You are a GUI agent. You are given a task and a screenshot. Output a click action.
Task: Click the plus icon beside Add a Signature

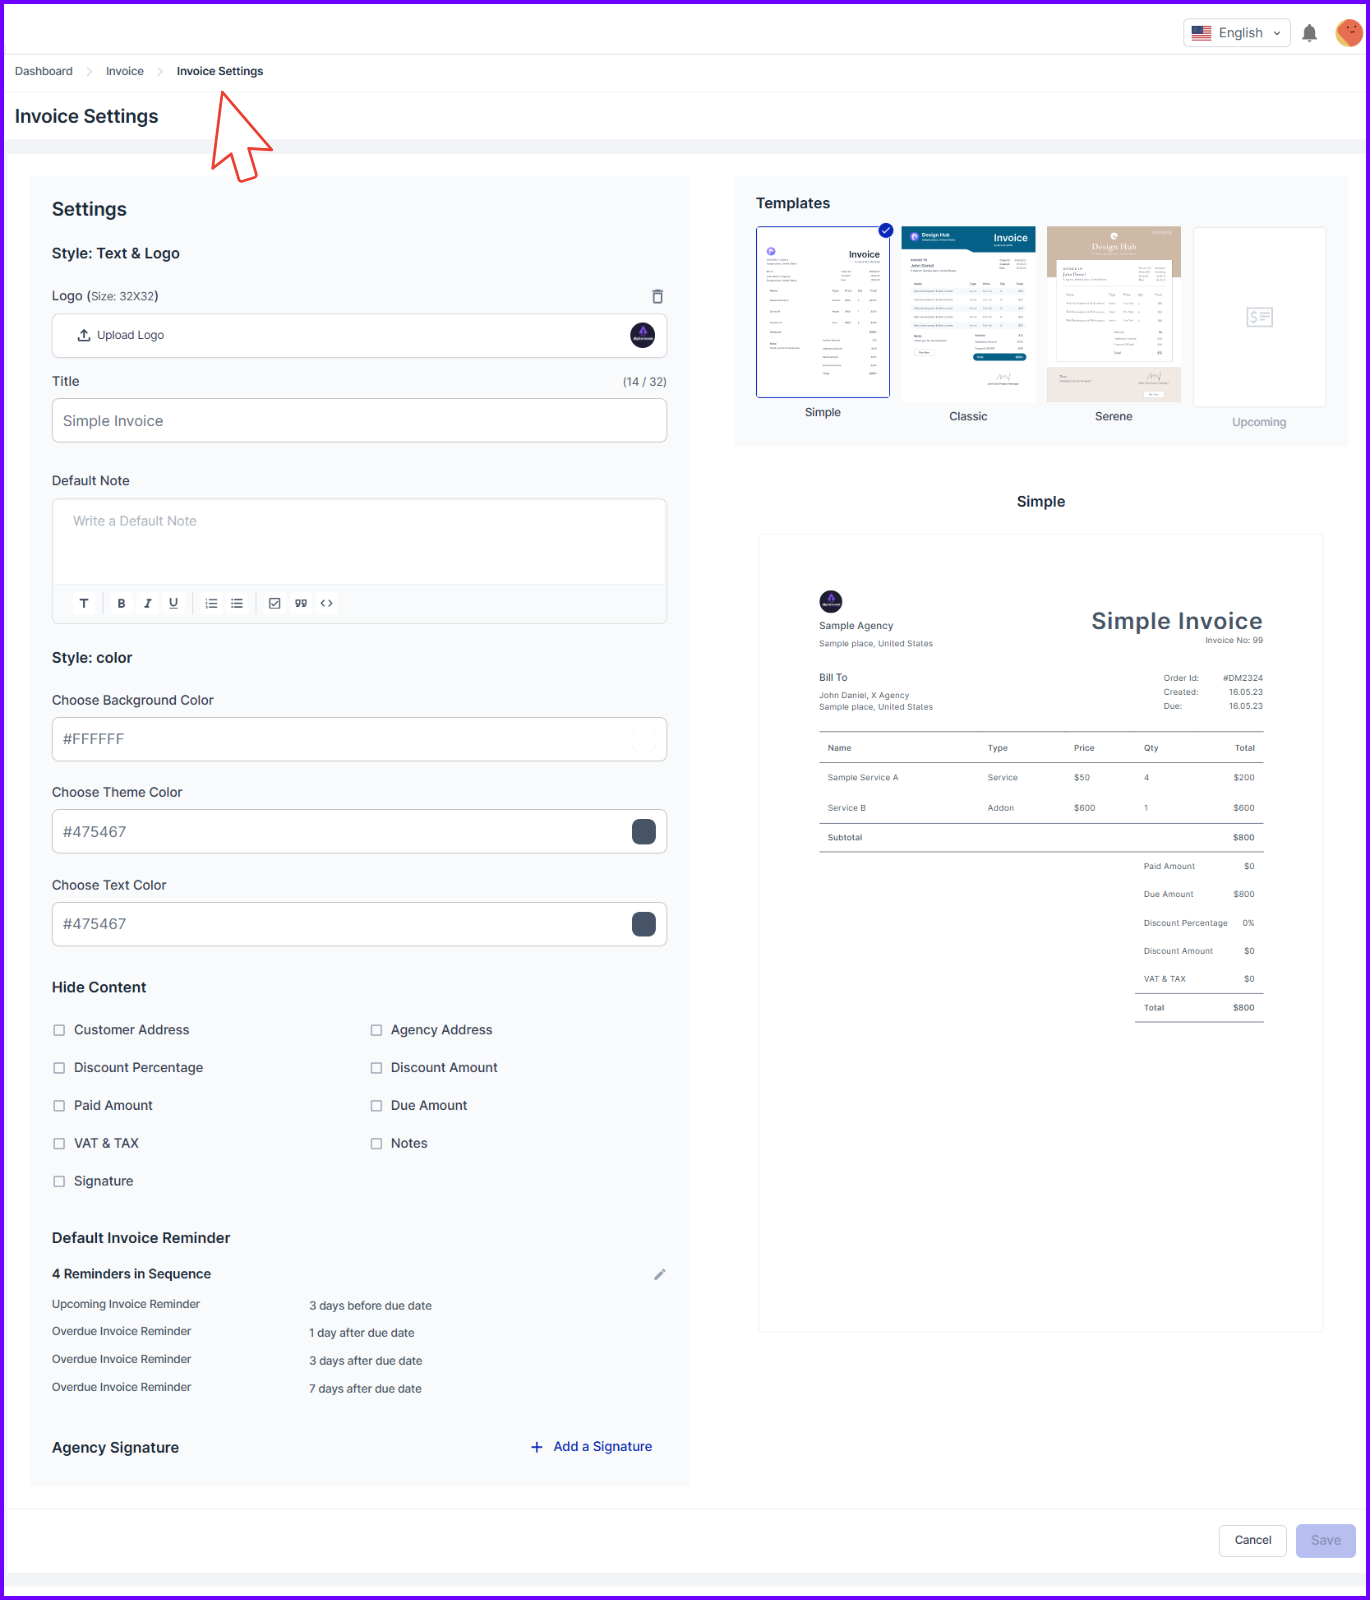point(537,1447)
